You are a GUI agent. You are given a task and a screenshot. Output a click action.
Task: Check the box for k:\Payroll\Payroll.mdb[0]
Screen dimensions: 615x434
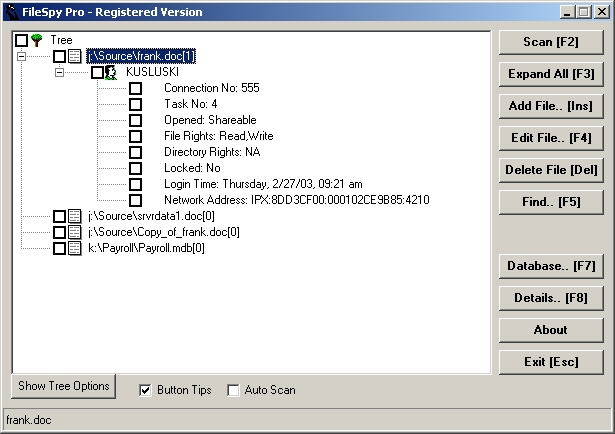click(59, 248)
